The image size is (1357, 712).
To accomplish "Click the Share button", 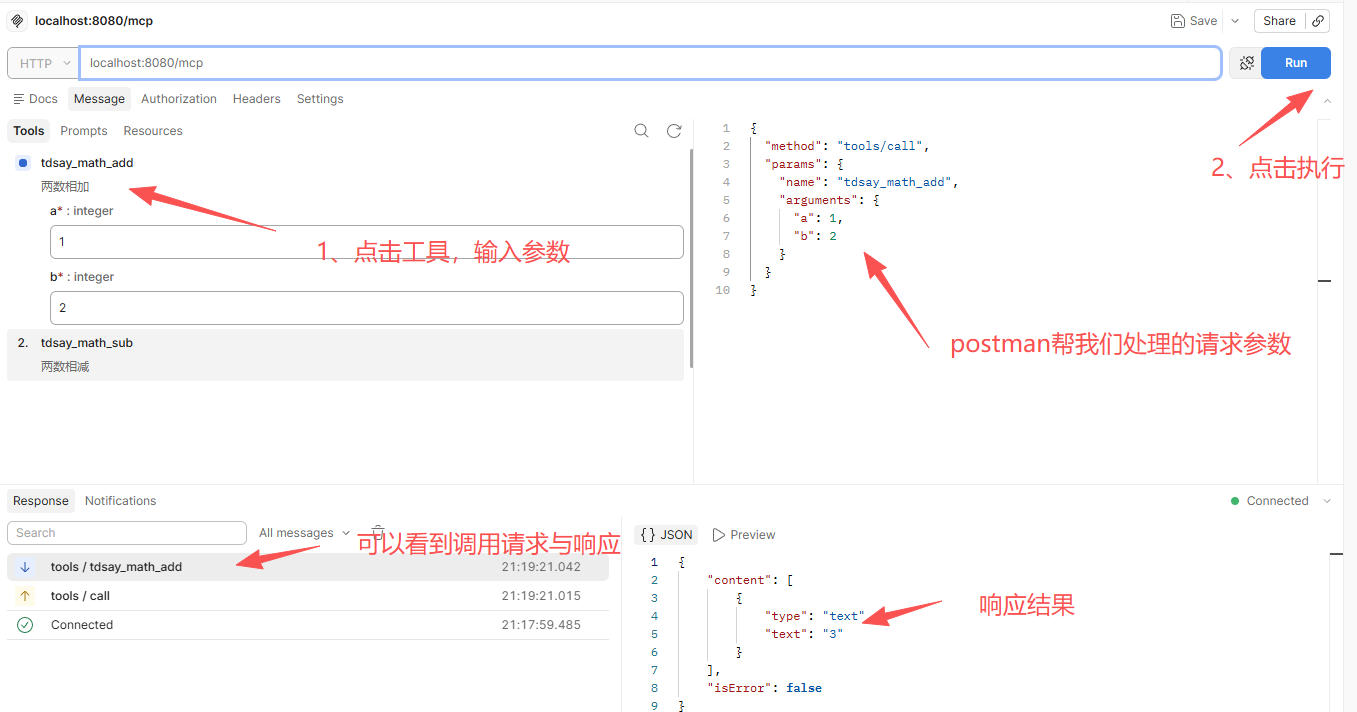I will coord(1279,21).
